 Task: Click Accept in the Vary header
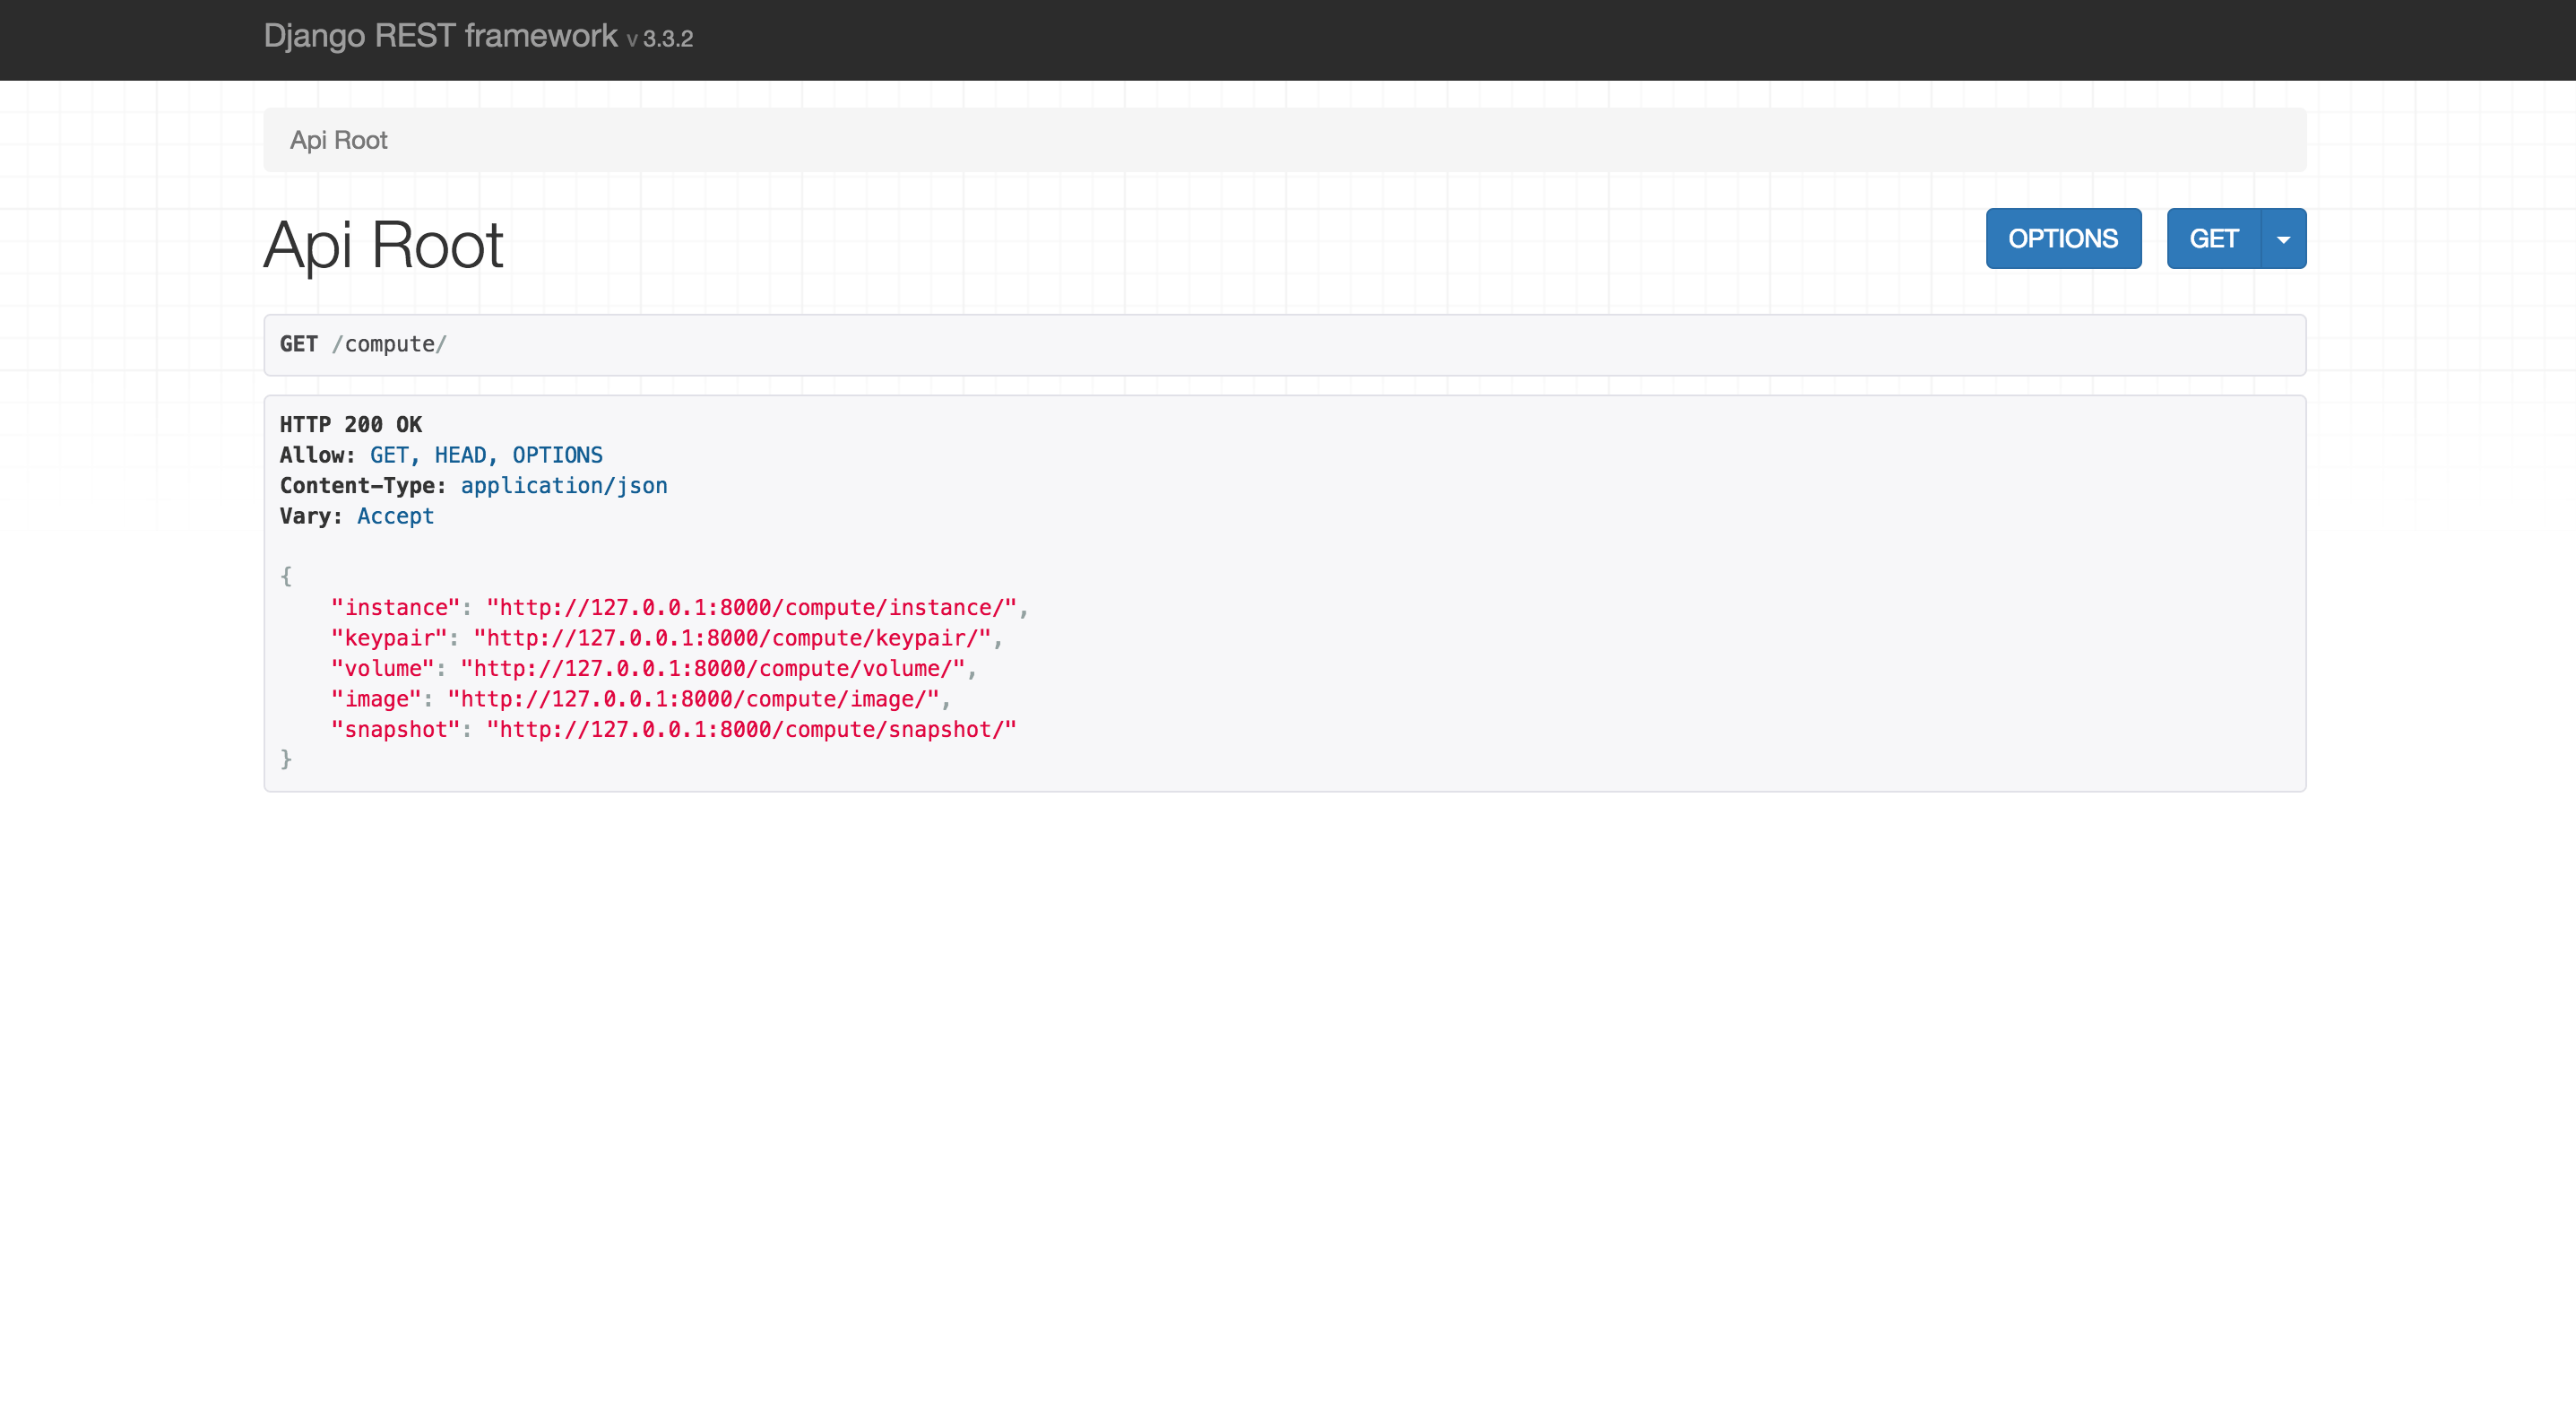(x=395, y=515)
